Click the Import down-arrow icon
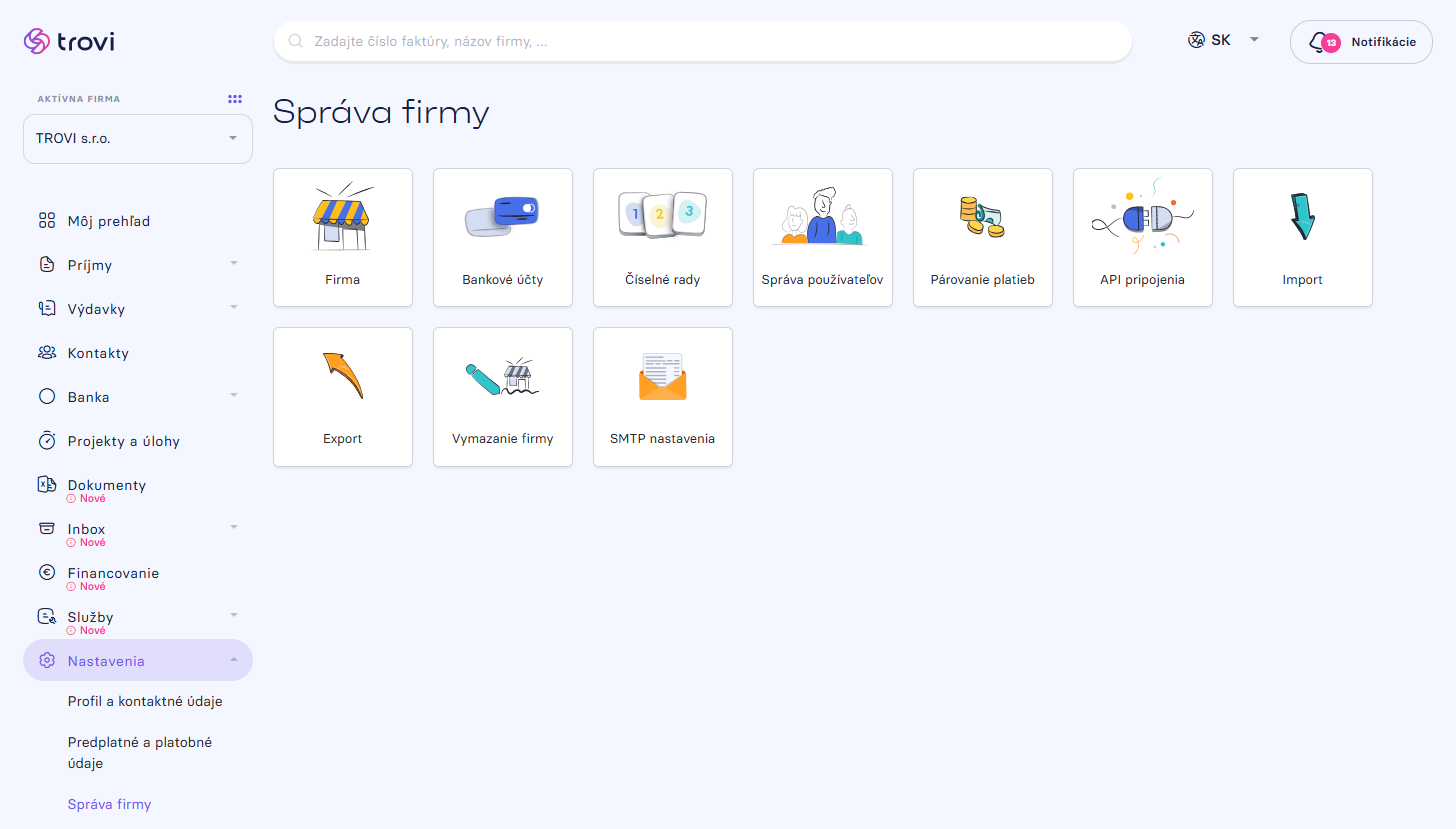The height and width of the screenshot is (829, 1456). tap(1302, 216)
